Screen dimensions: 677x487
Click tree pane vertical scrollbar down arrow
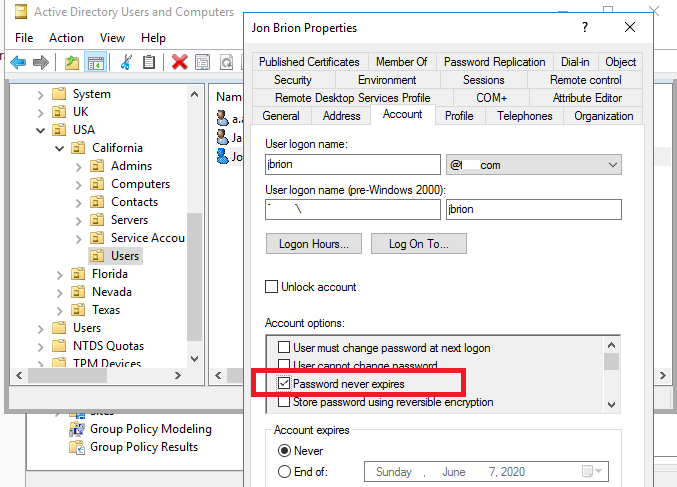[195, 359]
